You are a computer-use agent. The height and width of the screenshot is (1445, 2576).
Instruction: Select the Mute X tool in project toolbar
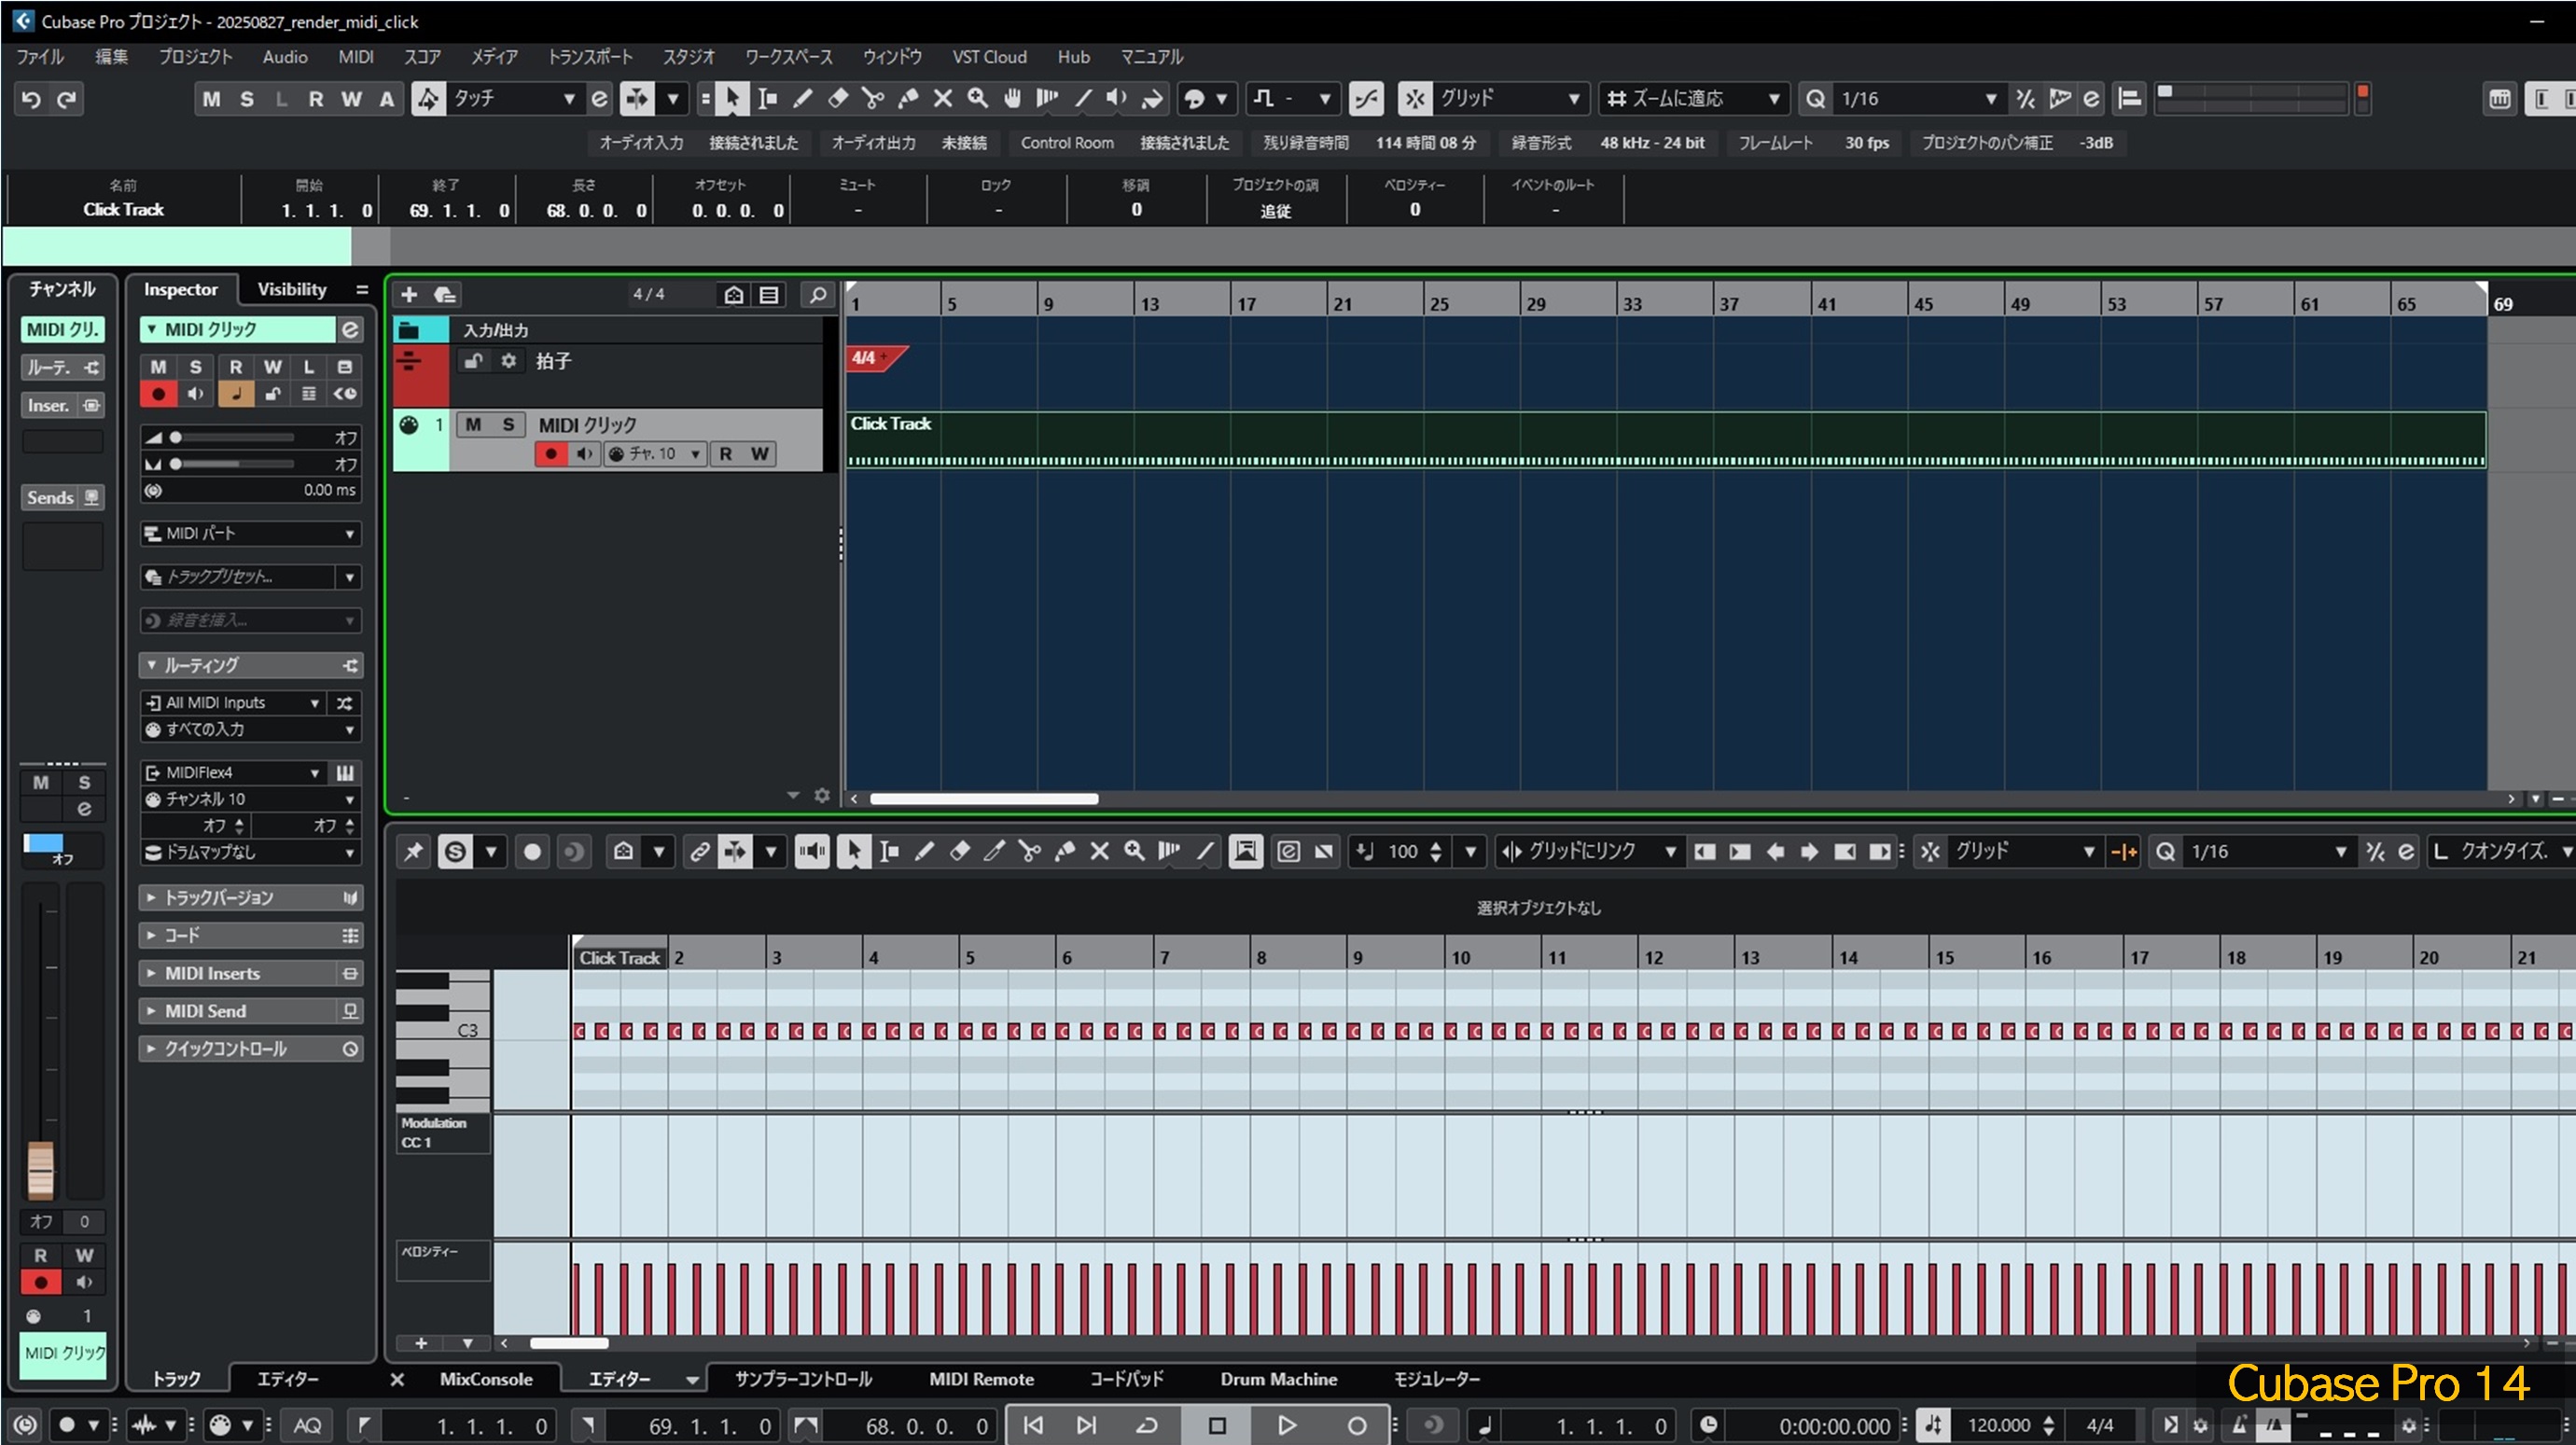tap(943, 98)
